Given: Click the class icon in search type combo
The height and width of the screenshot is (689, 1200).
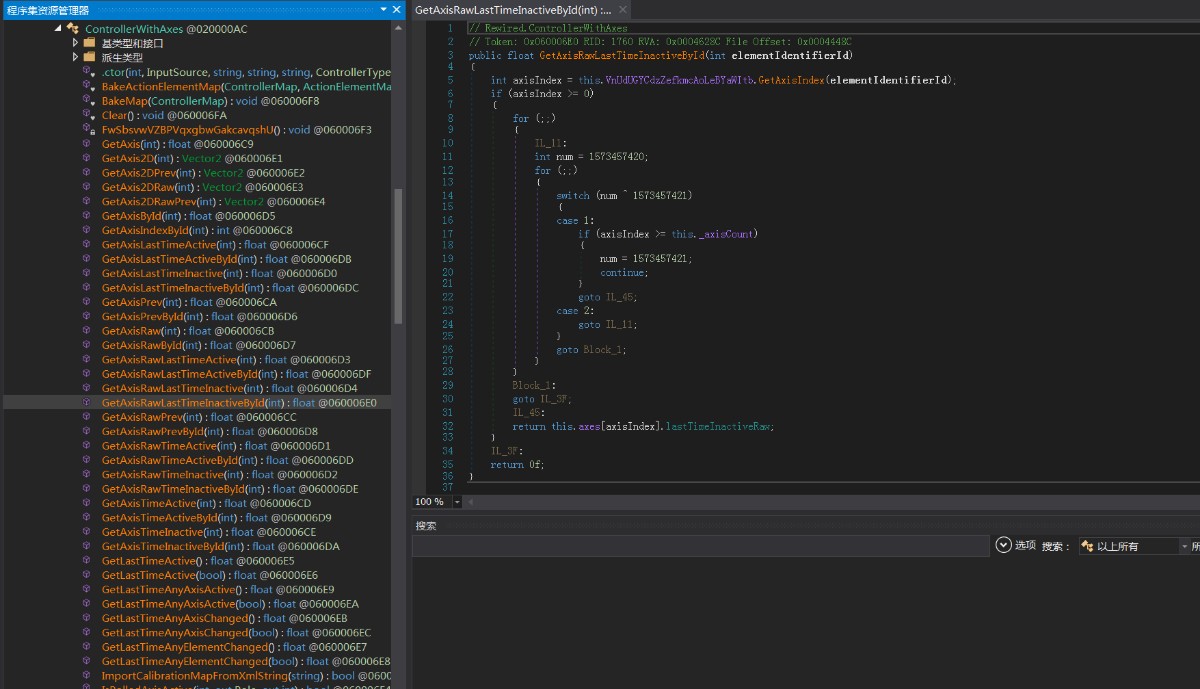Looking at the screenshot, I should [1087, 546].
